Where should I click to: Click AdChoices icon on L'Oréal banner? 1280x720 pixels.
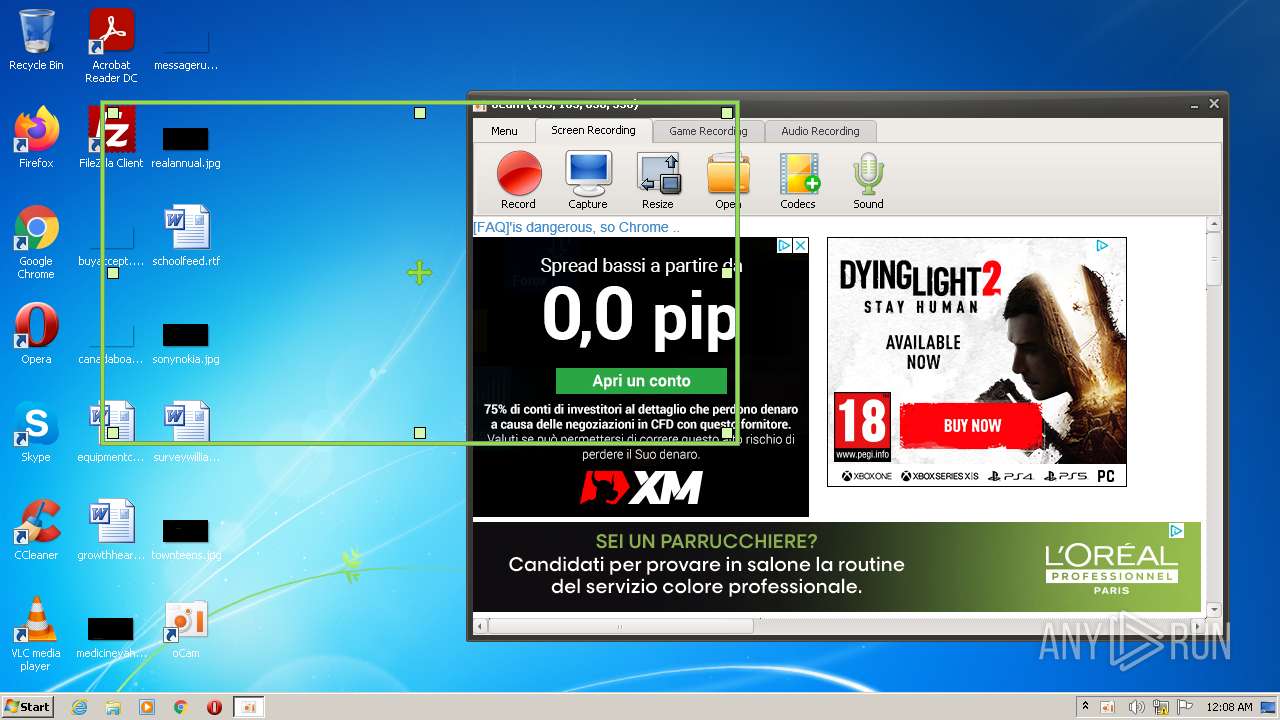(1177, 531)
